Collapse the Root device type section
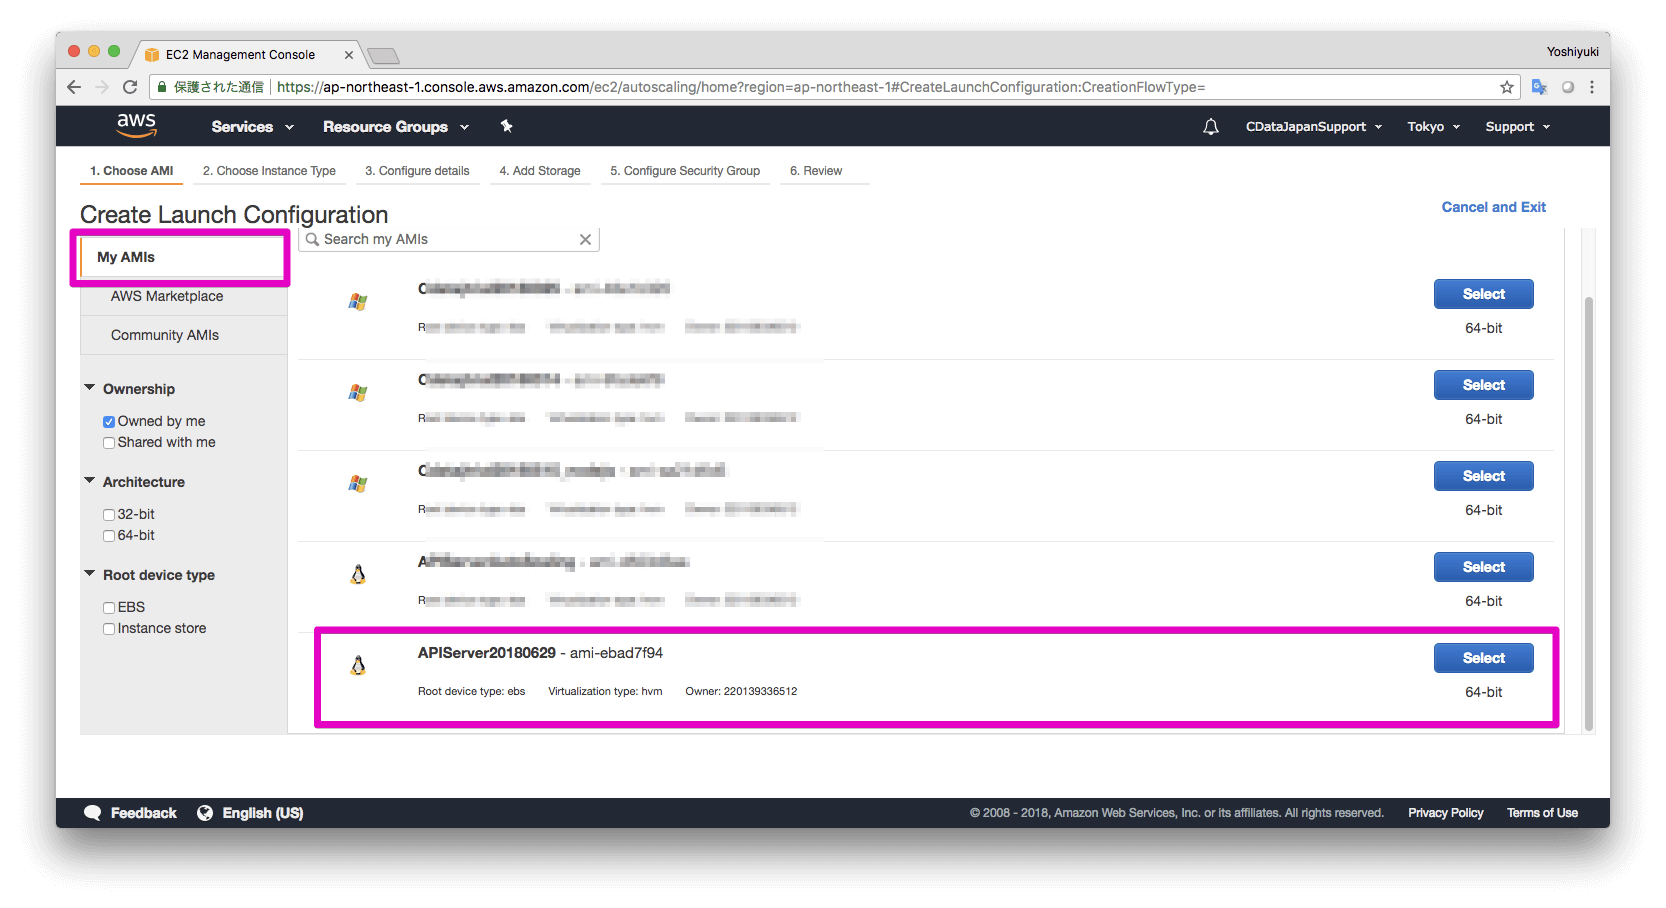The image size is (1666, 908). [90, 574]
